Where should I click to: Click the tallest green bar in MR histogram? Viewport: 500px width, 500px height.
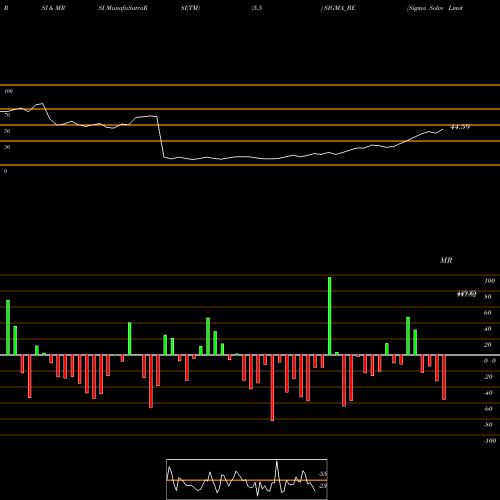click(x=329, y=316)
